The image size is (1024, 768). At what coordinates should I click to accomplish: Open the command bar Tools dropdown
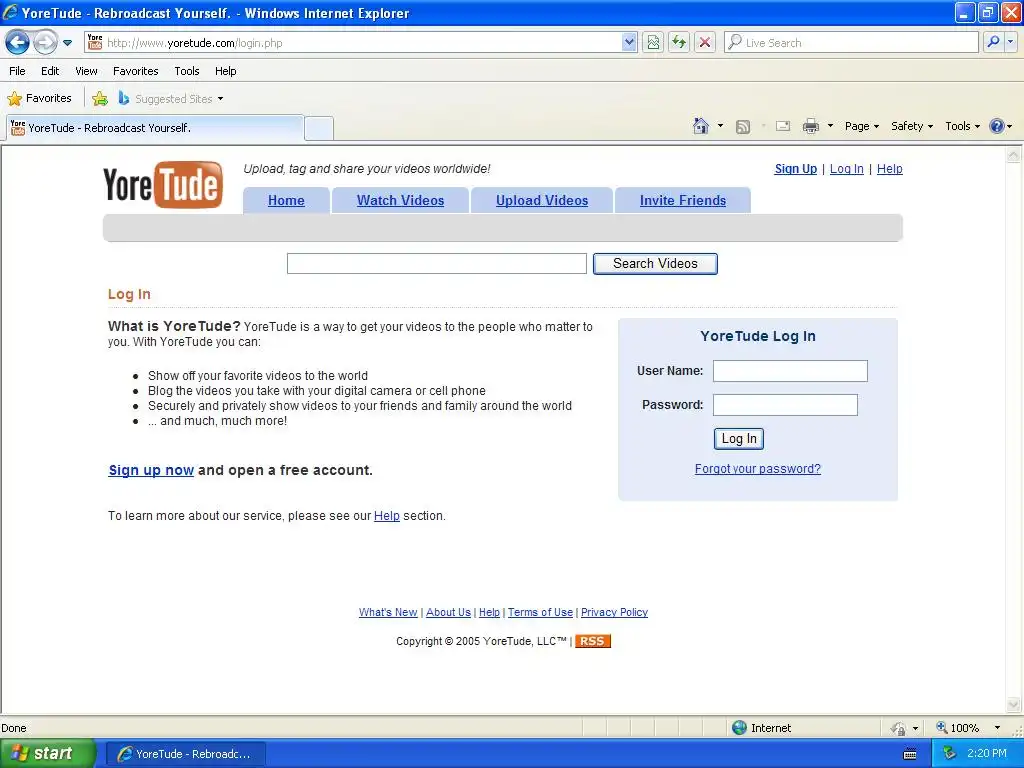pyautogui.click(x=962, y=126)
